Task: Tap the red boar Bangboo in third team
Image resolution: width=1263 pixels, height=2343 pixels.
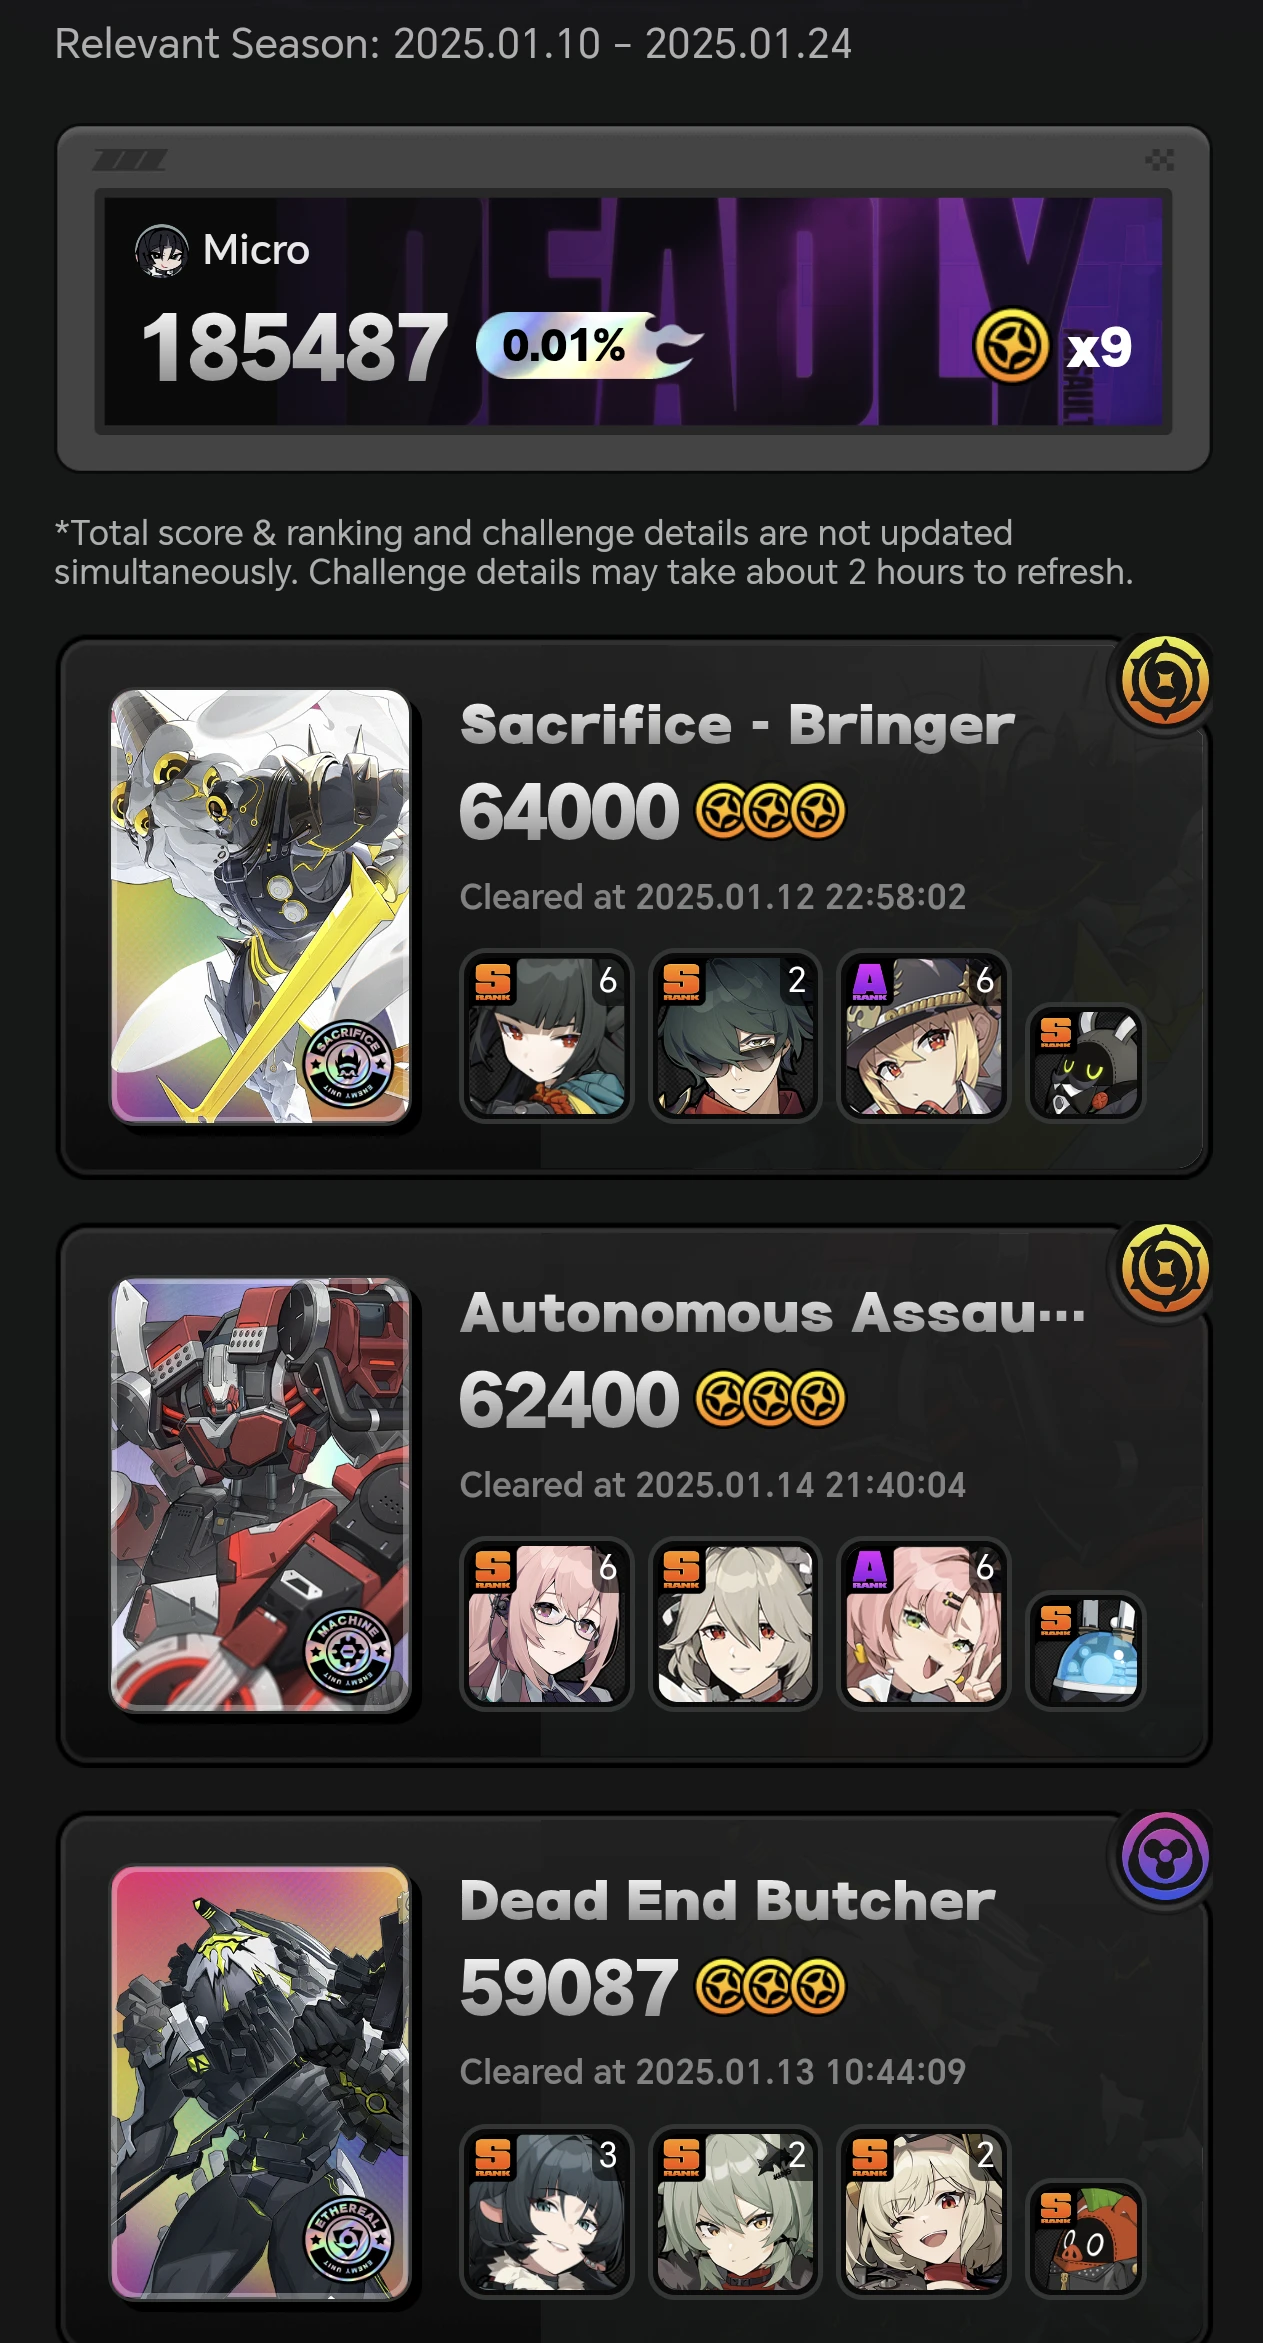Action: pyautogui.click(x=1086, y=2238)
